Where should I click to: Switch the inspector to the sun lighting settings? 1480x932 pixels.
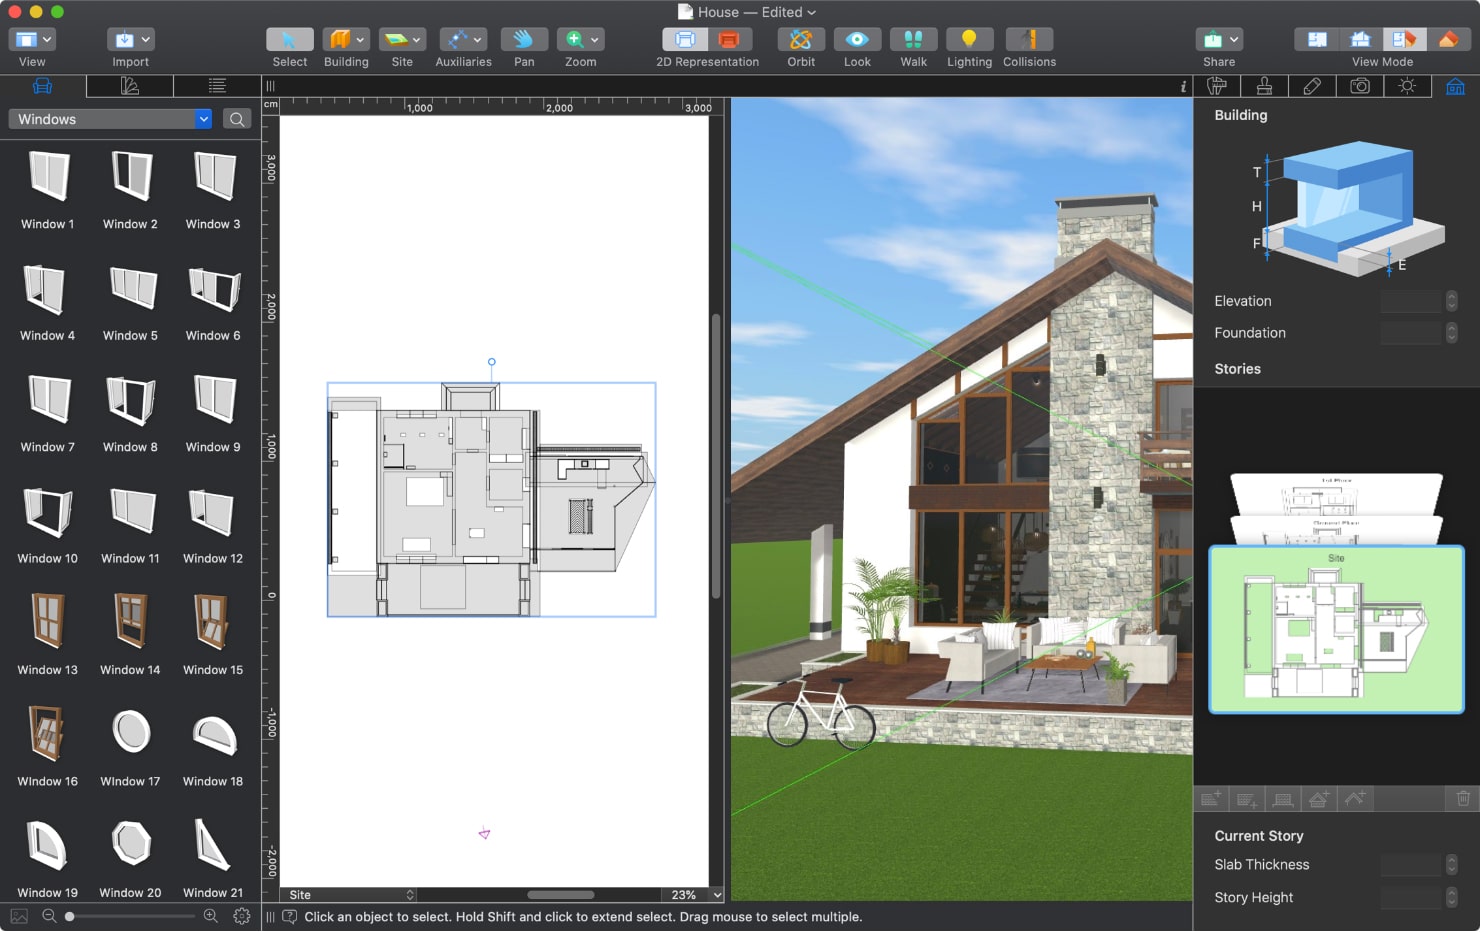pyautogui.click(x=1407, y=86)
